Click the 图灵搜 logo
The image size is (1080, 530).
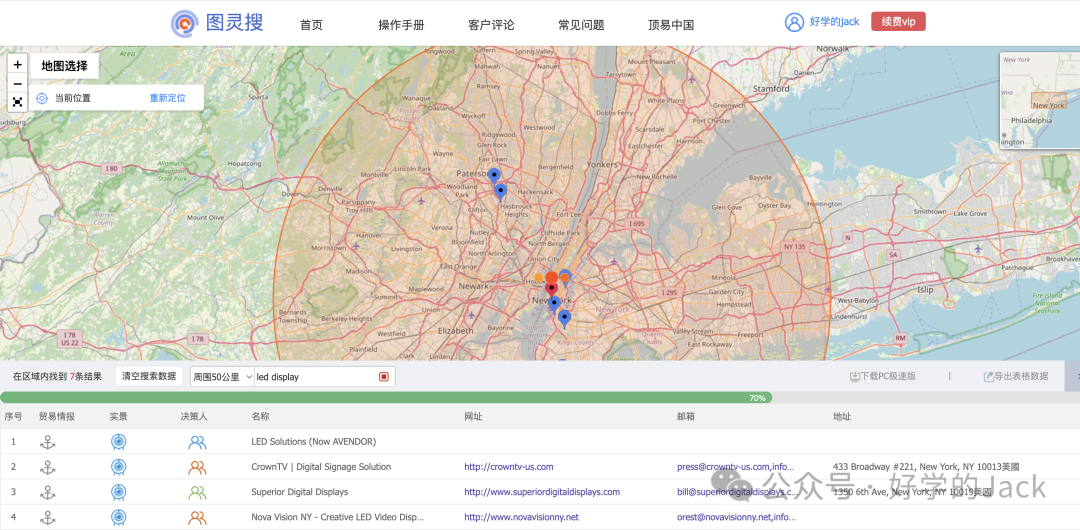[218, 23]
